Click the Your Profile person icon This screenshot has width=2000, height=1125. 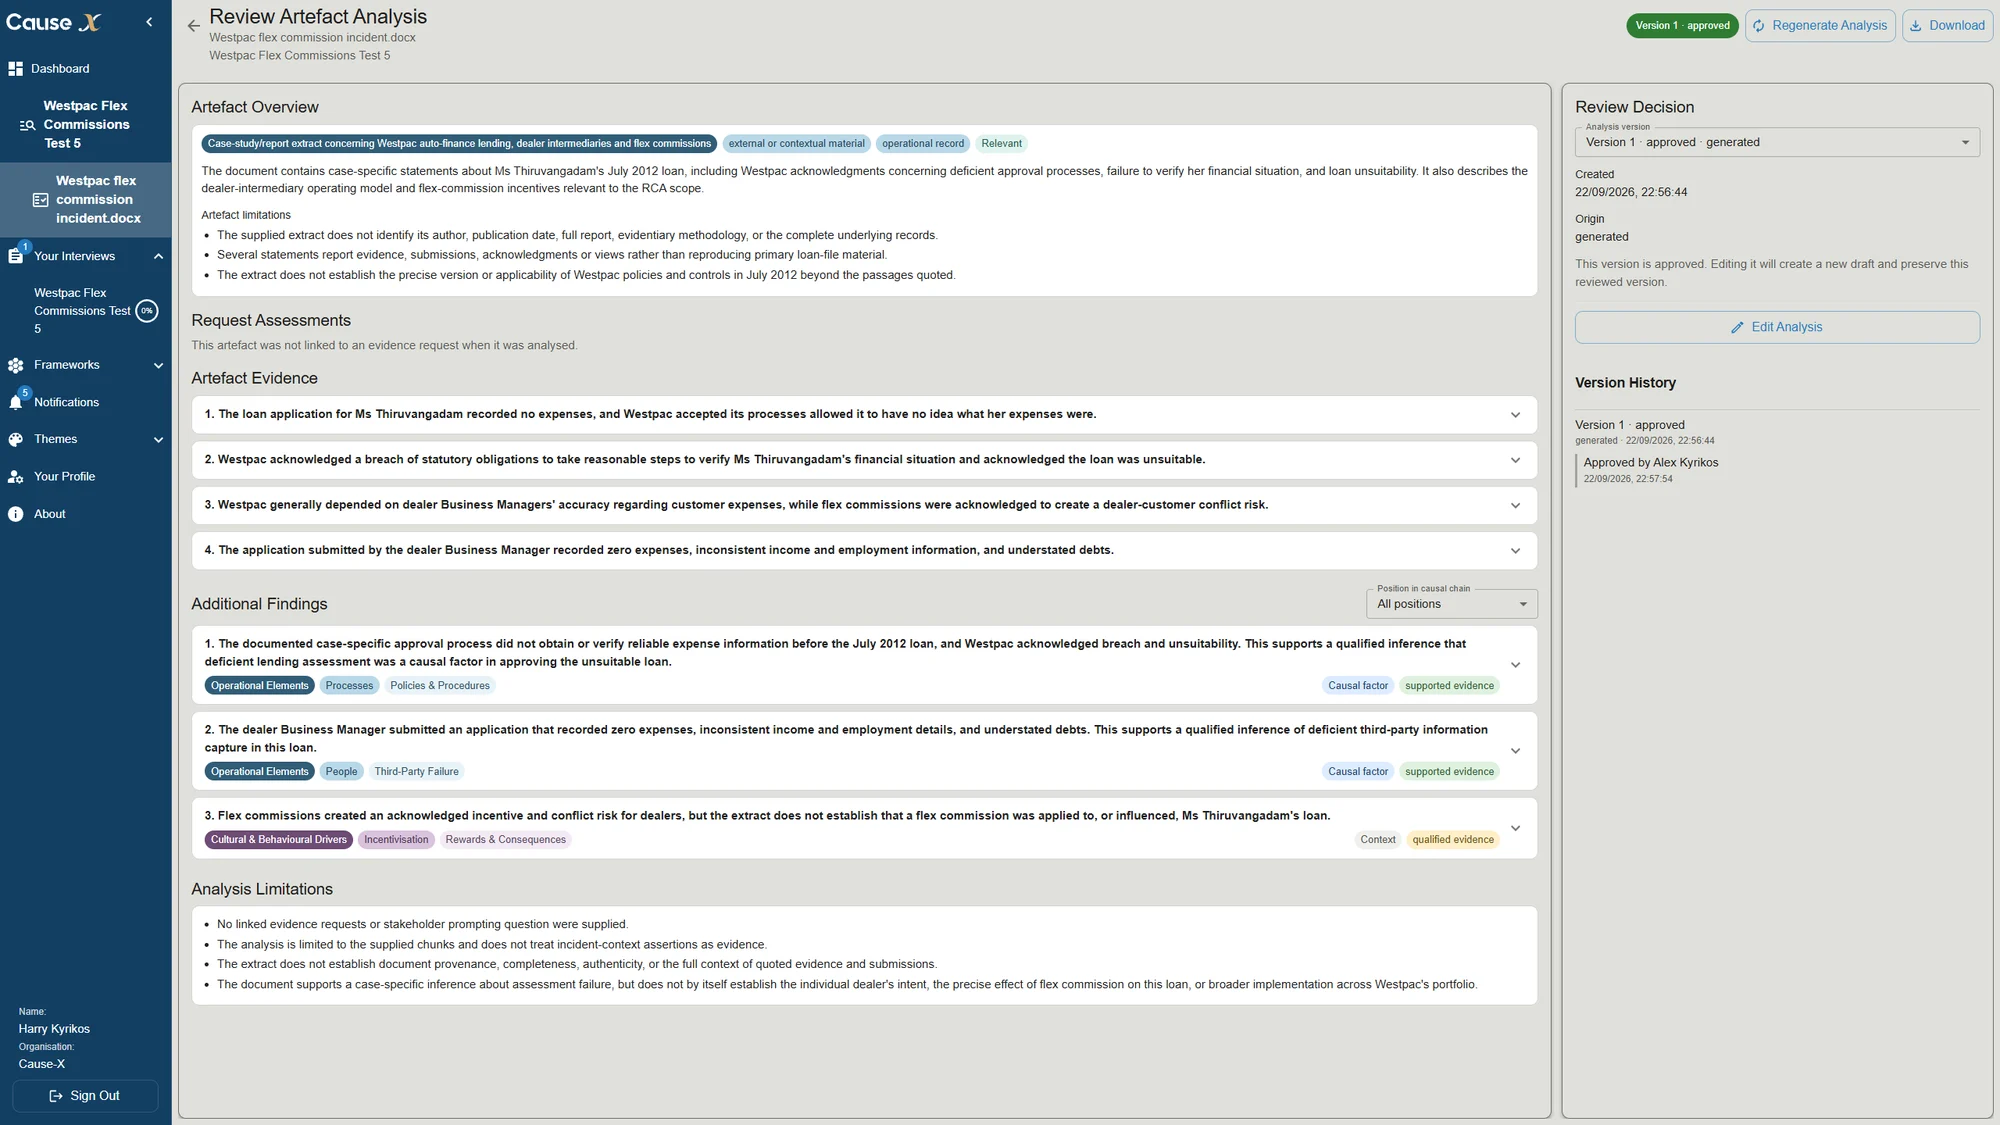[15, 477]
